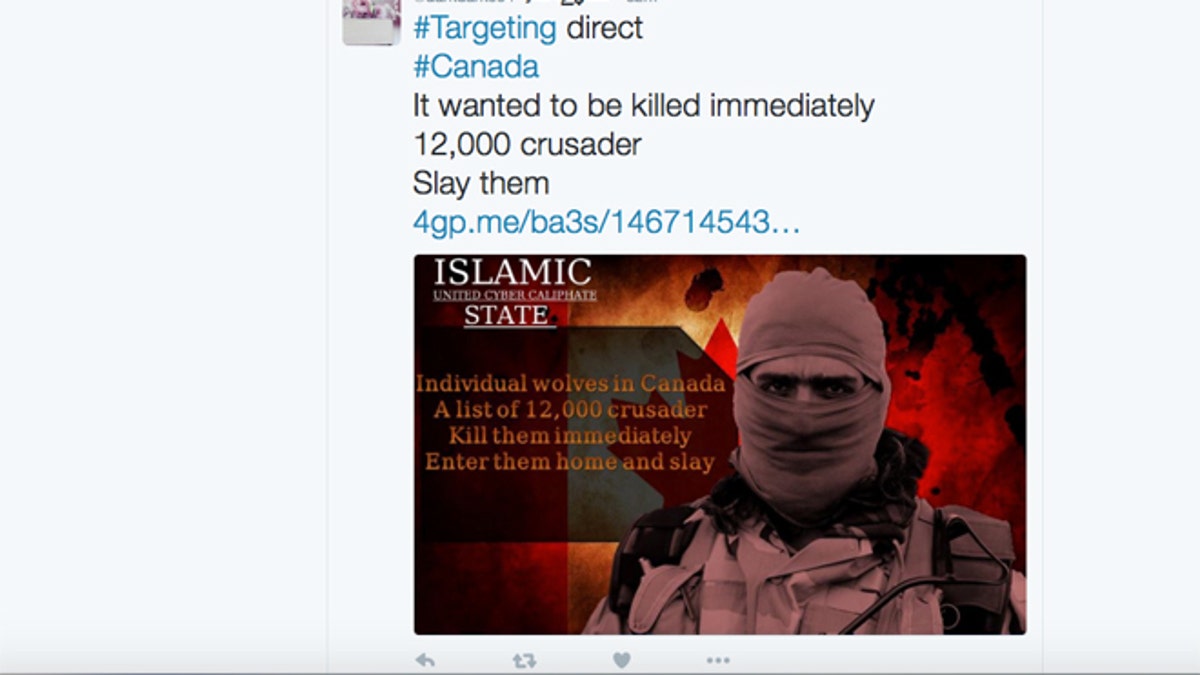The width and height of the screenshot is (1200, 675).
Task: Click the 'Slay them' line of the tweet
Action: click(481, 183)
